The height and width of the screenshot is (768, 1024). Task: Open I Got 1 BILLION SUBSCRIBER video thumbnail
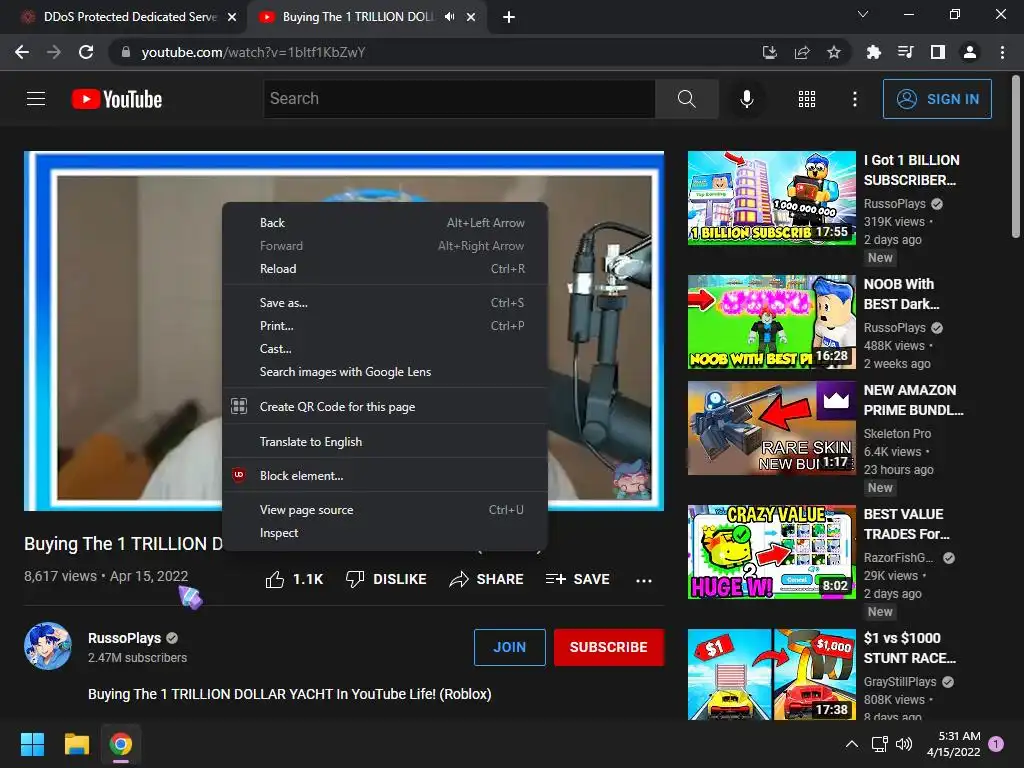coord(771,198)
